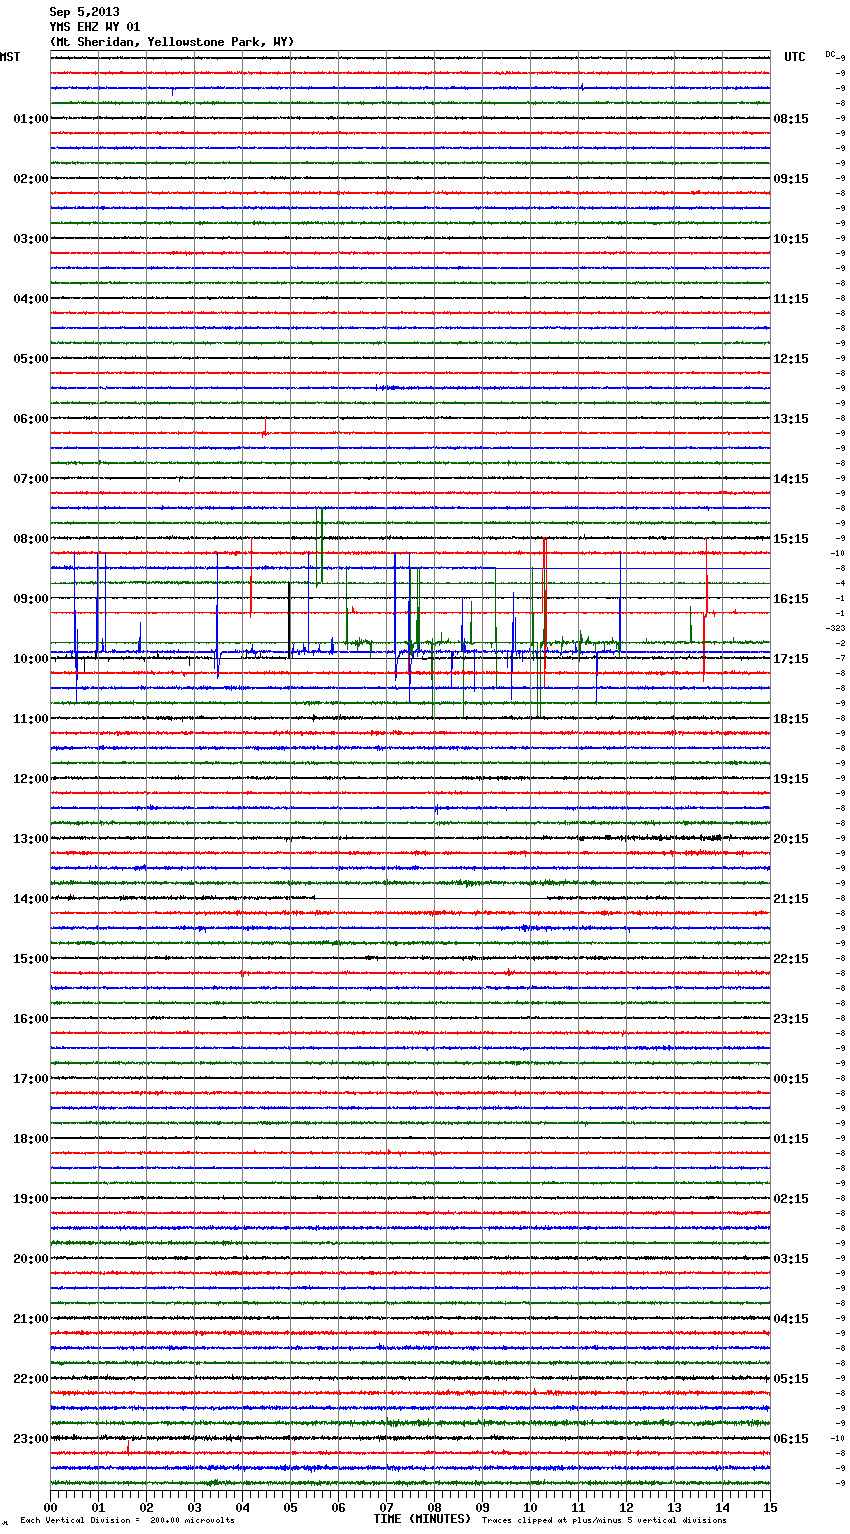Image resolution: width=850 pixels, height=1534 pixels.
Task: Click the 'UTC' time zone label
Action: [795, 57]
